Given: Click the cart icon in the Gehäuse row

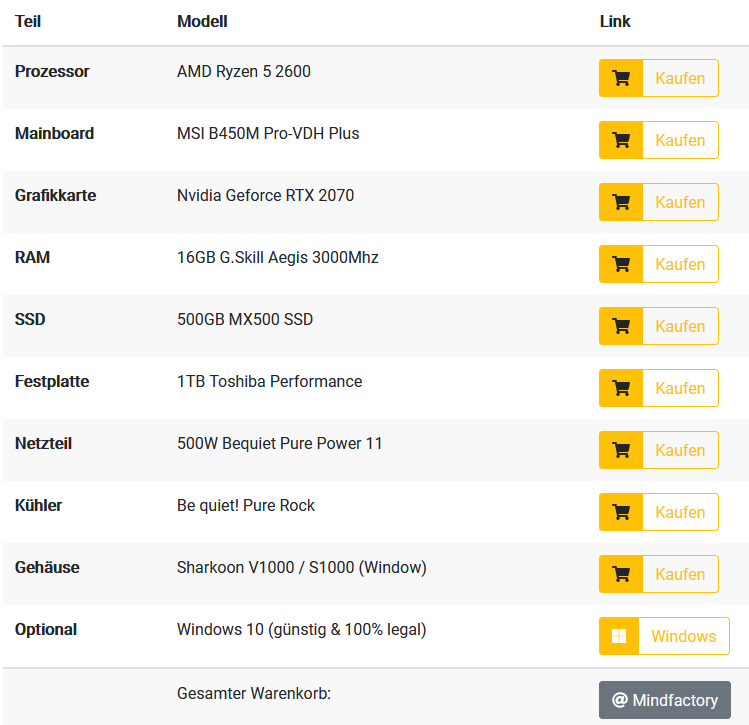Looking at the screenshot, I should (621, 574).
